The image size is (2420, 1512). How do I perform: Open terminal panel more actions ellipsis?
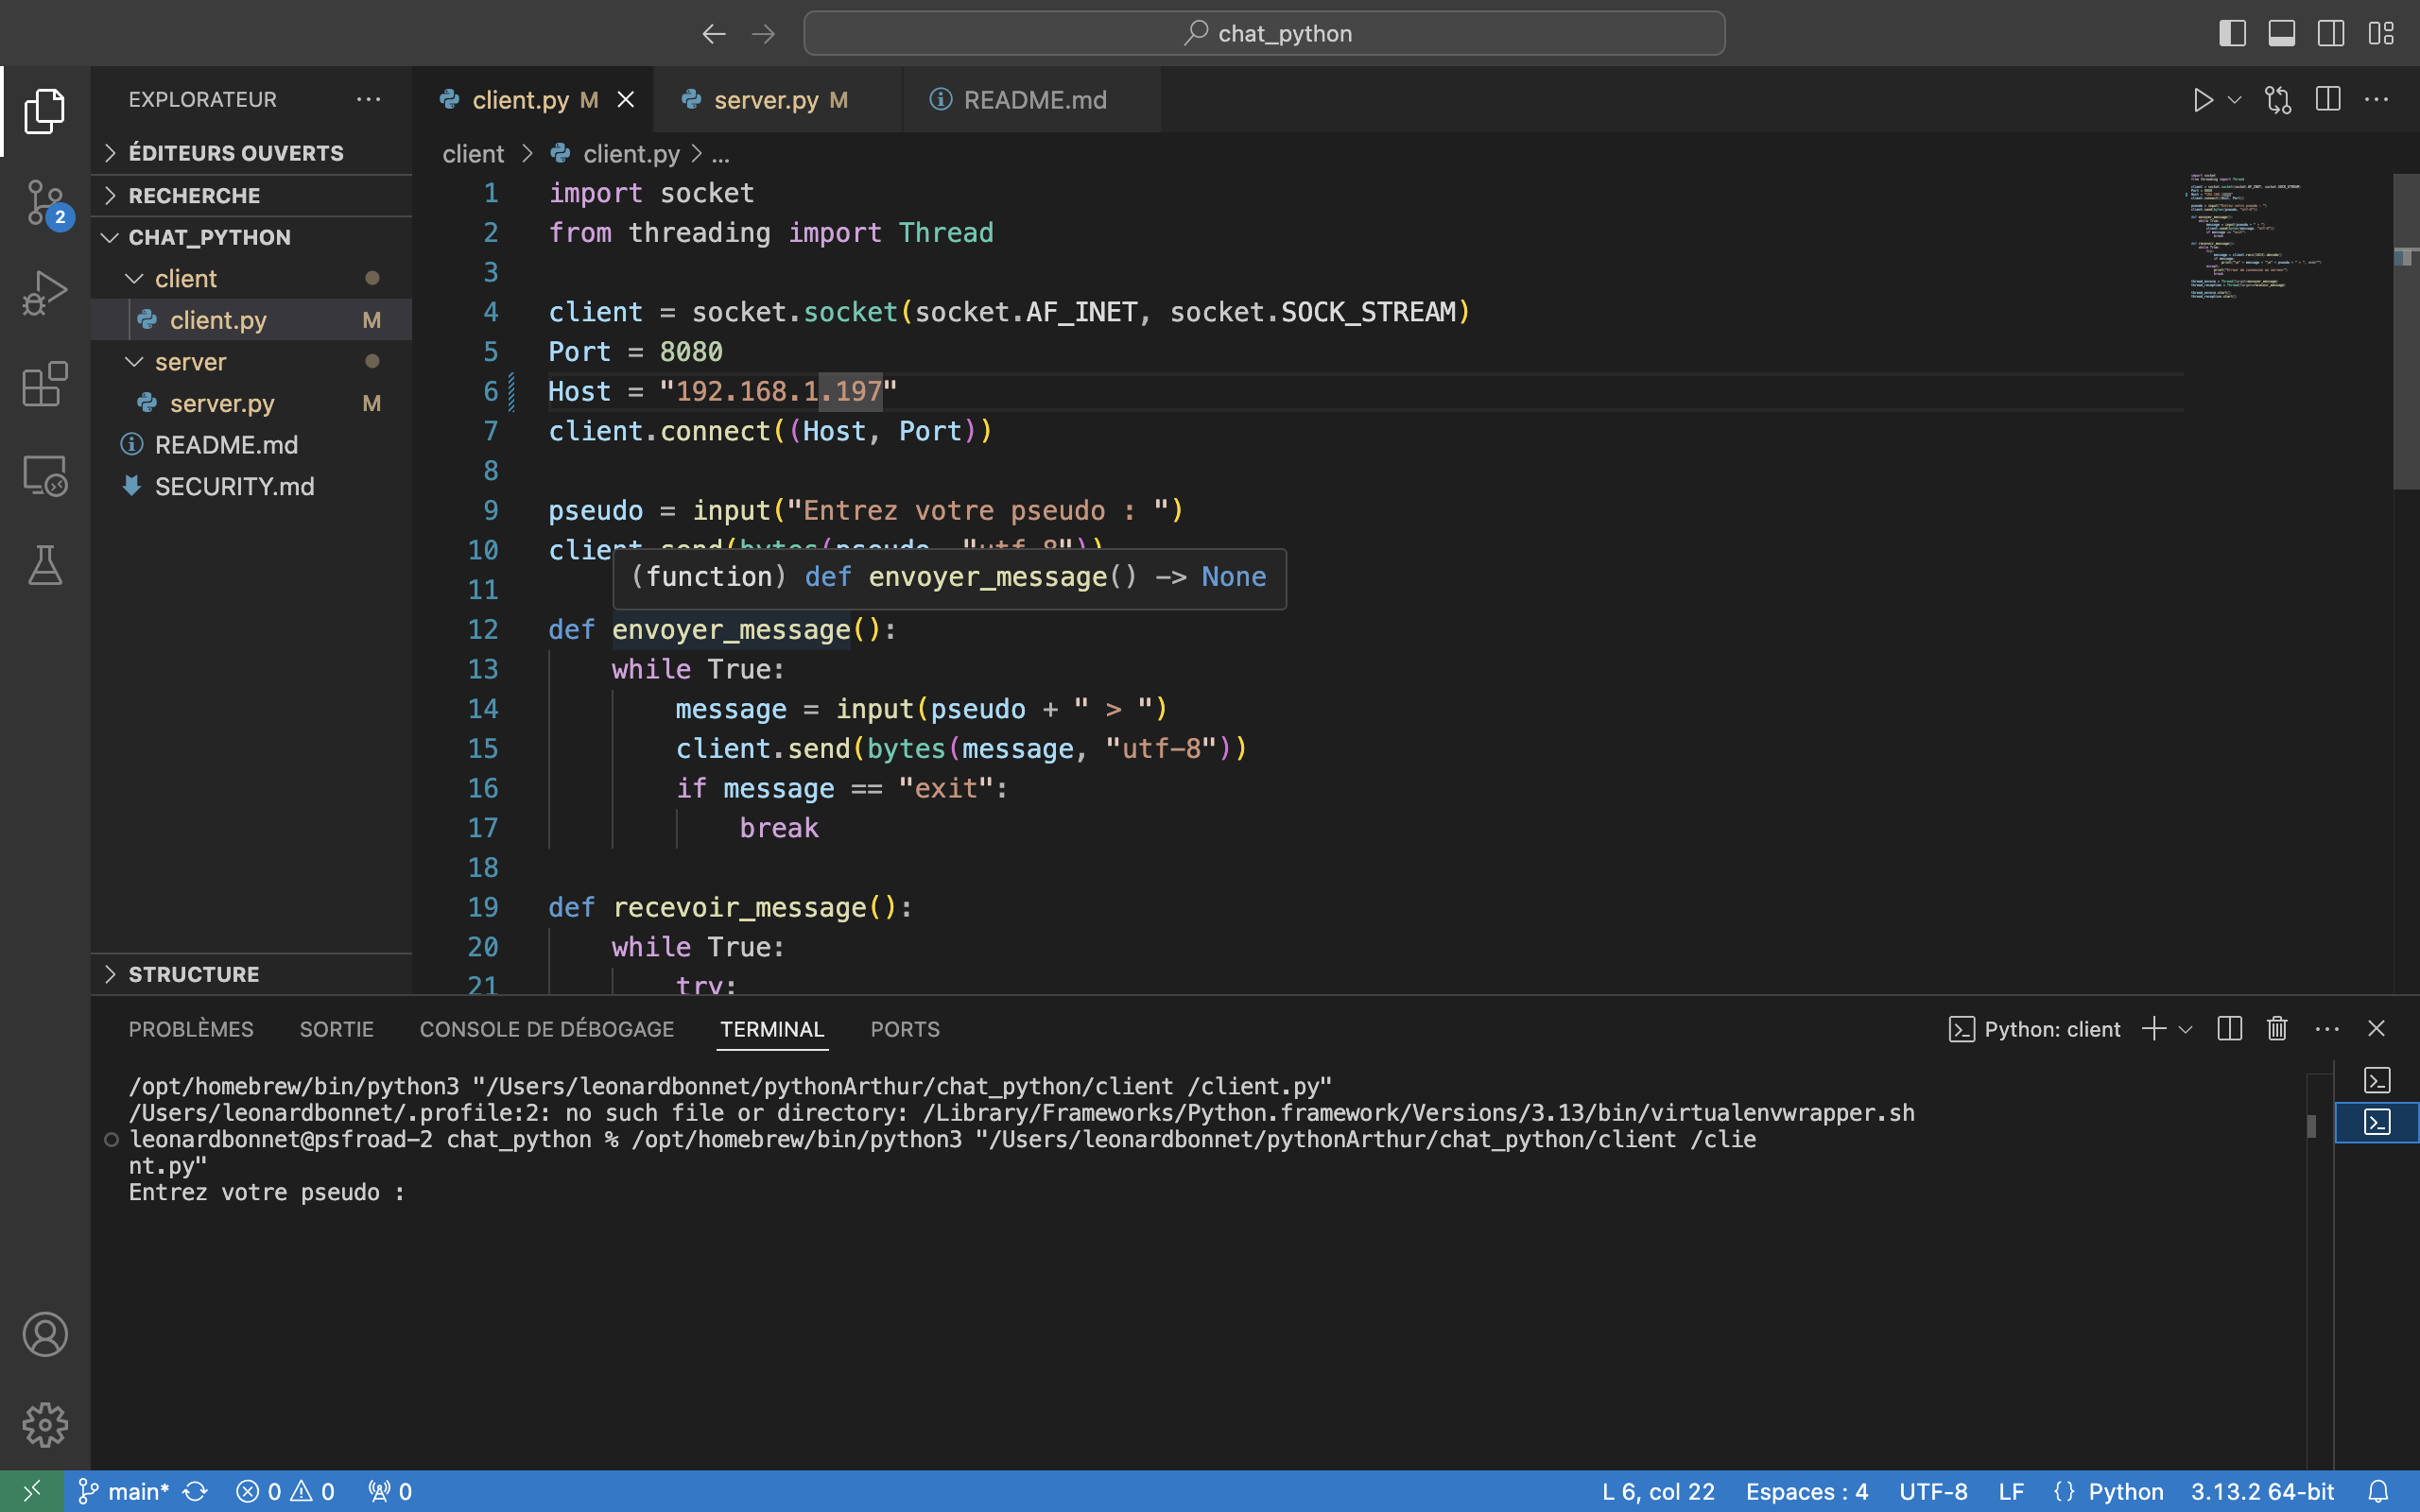tap(2327, 1029)
